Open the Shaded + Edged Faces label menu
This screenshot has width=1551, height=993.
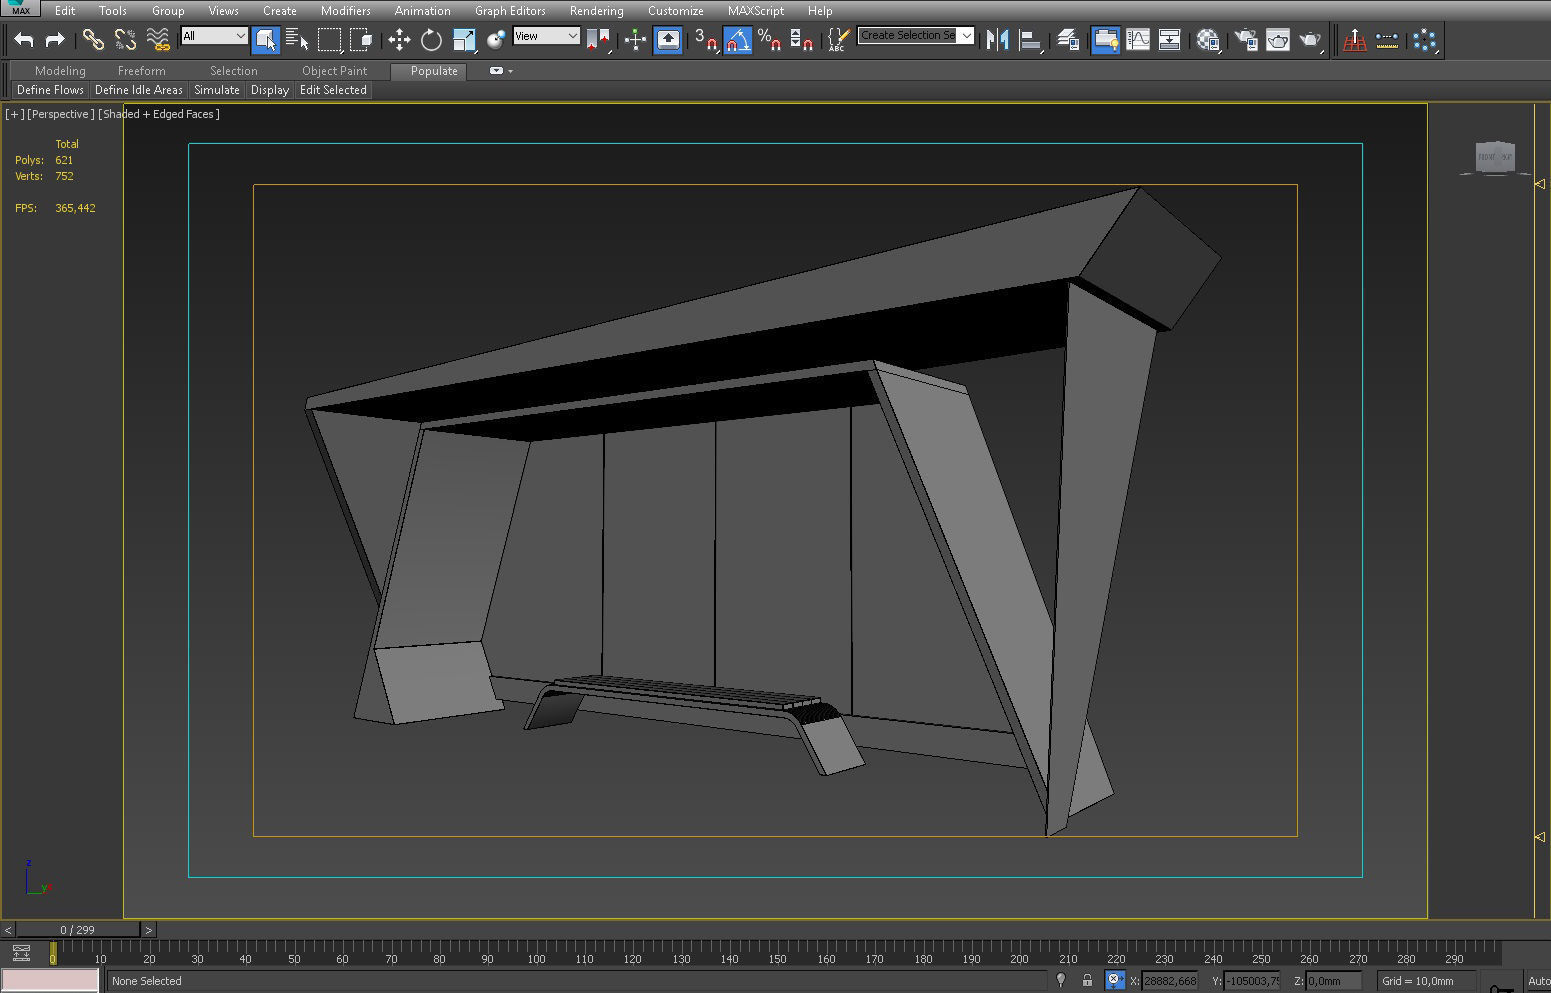159,114
